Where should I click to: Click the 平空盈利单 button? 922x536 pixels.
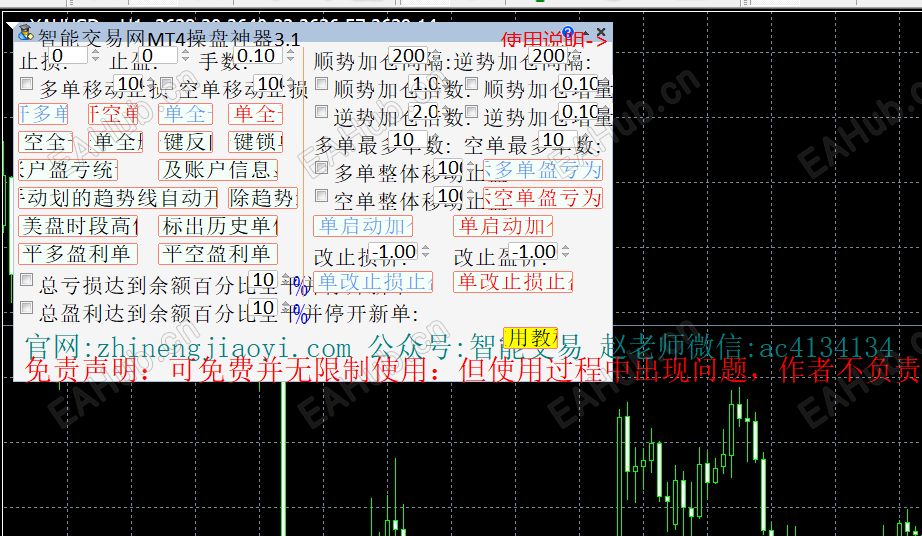(x=218, y=254)
